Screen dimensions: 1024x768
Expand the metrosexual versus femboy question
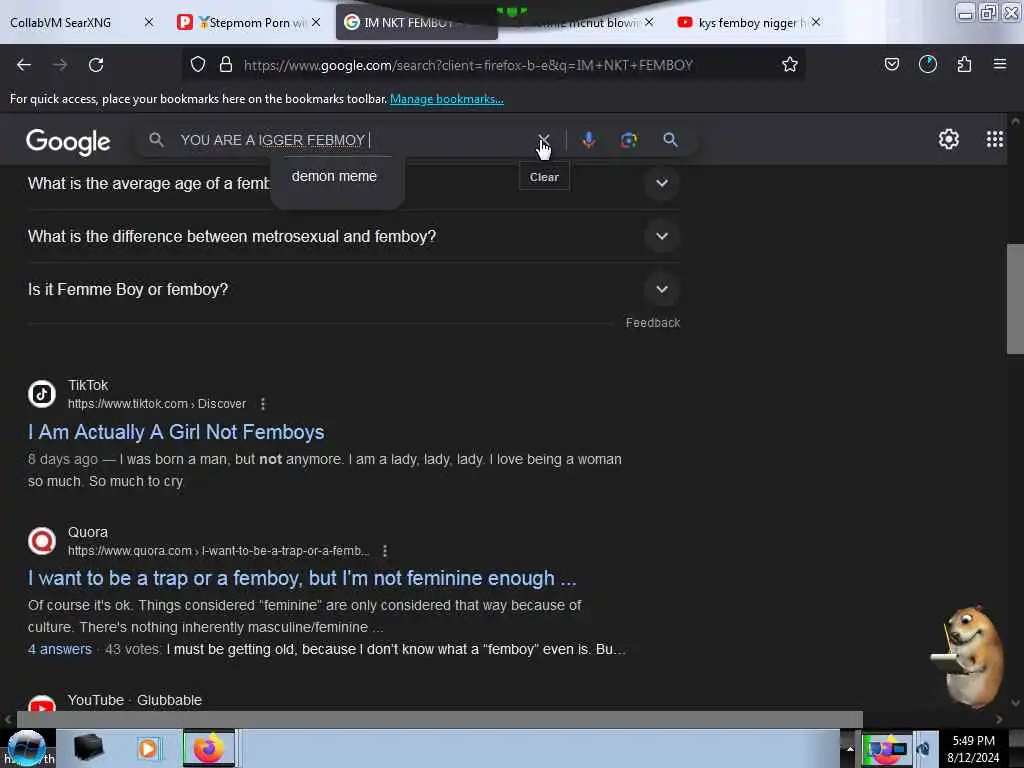662,236
